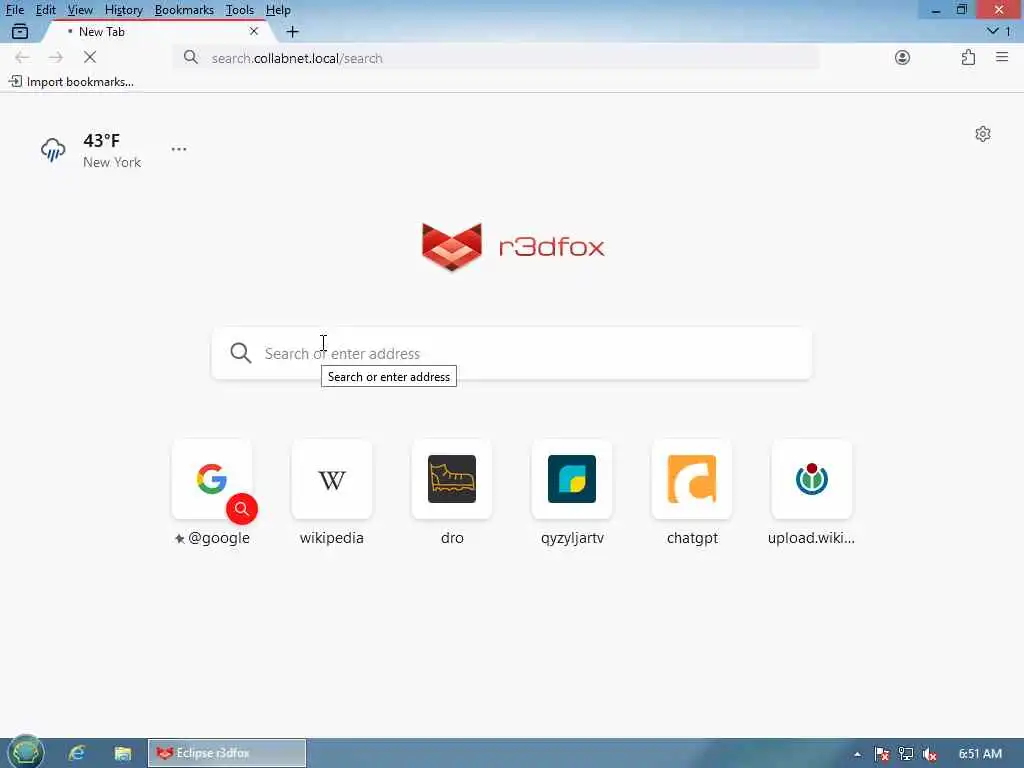Open the application hamburger menu
Viewport: 1024px width, 768px height.
pos(1002,57)
